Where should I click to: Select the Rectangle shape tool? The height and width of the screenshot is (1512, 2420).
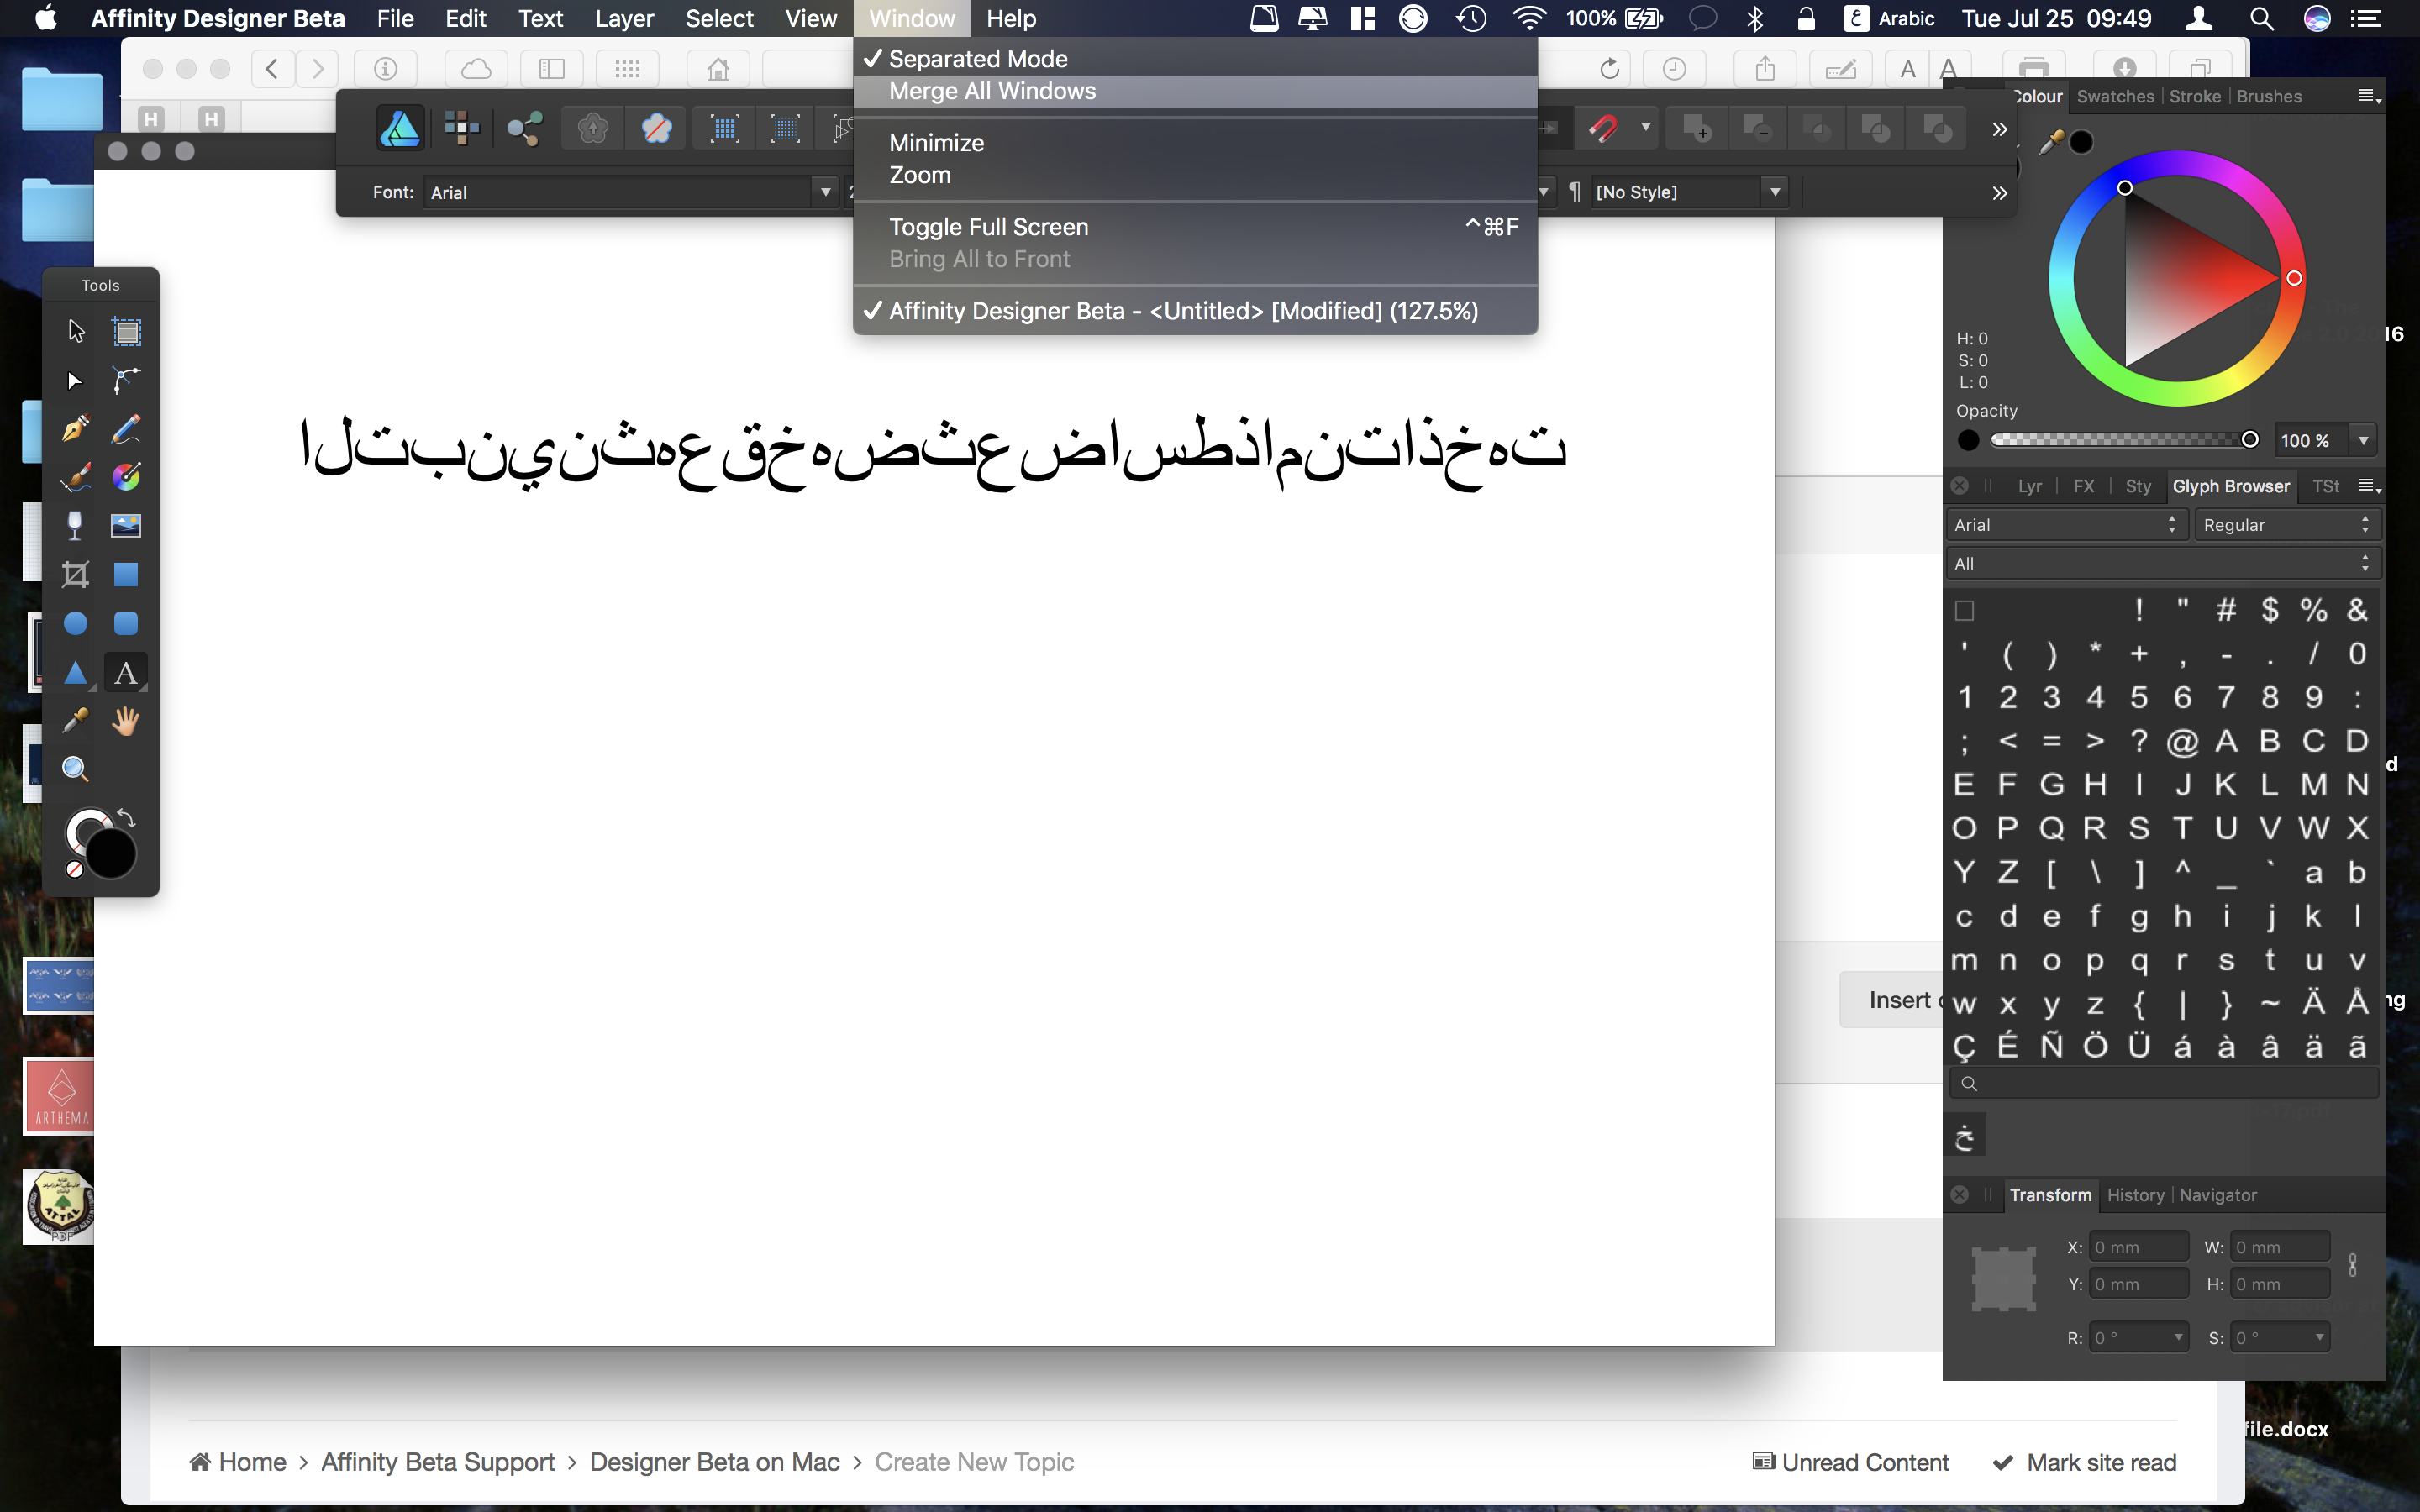(x=126, y=575)
